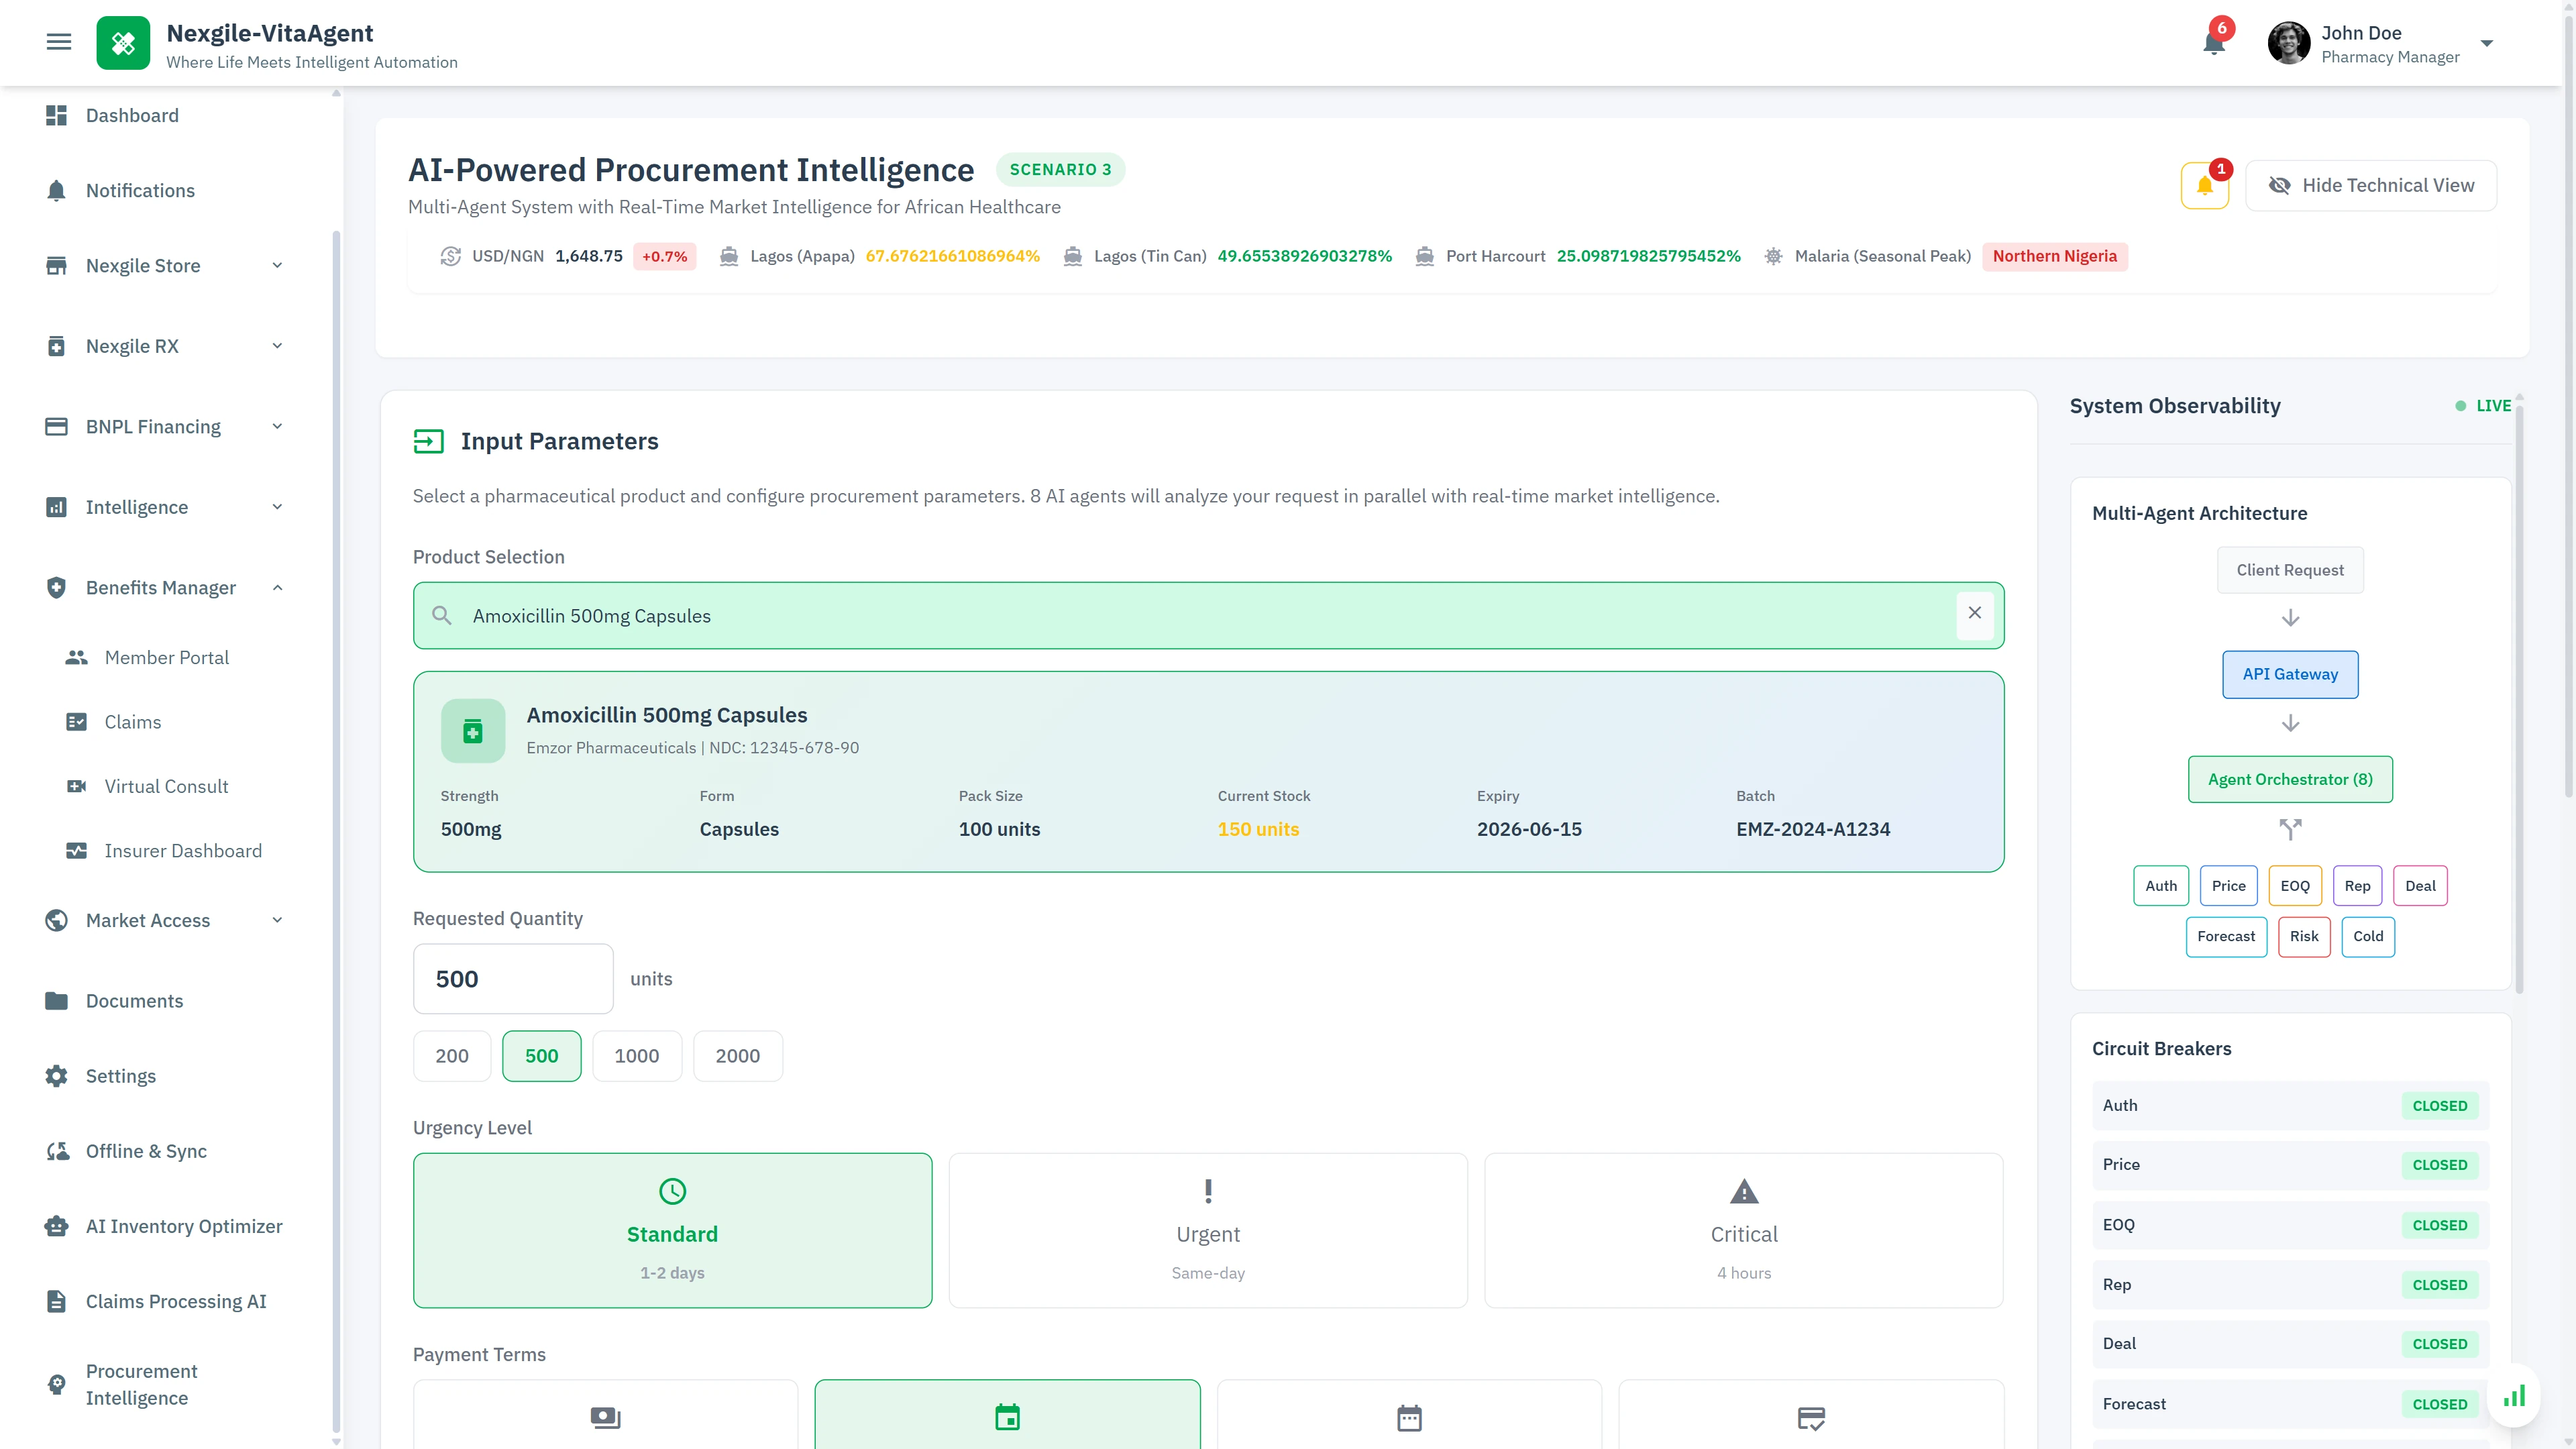The height and width of the screenshot is (1449, 2576).
Task: Open the Procurement Intelligence sidebar item
Action: pos(140,1384)
